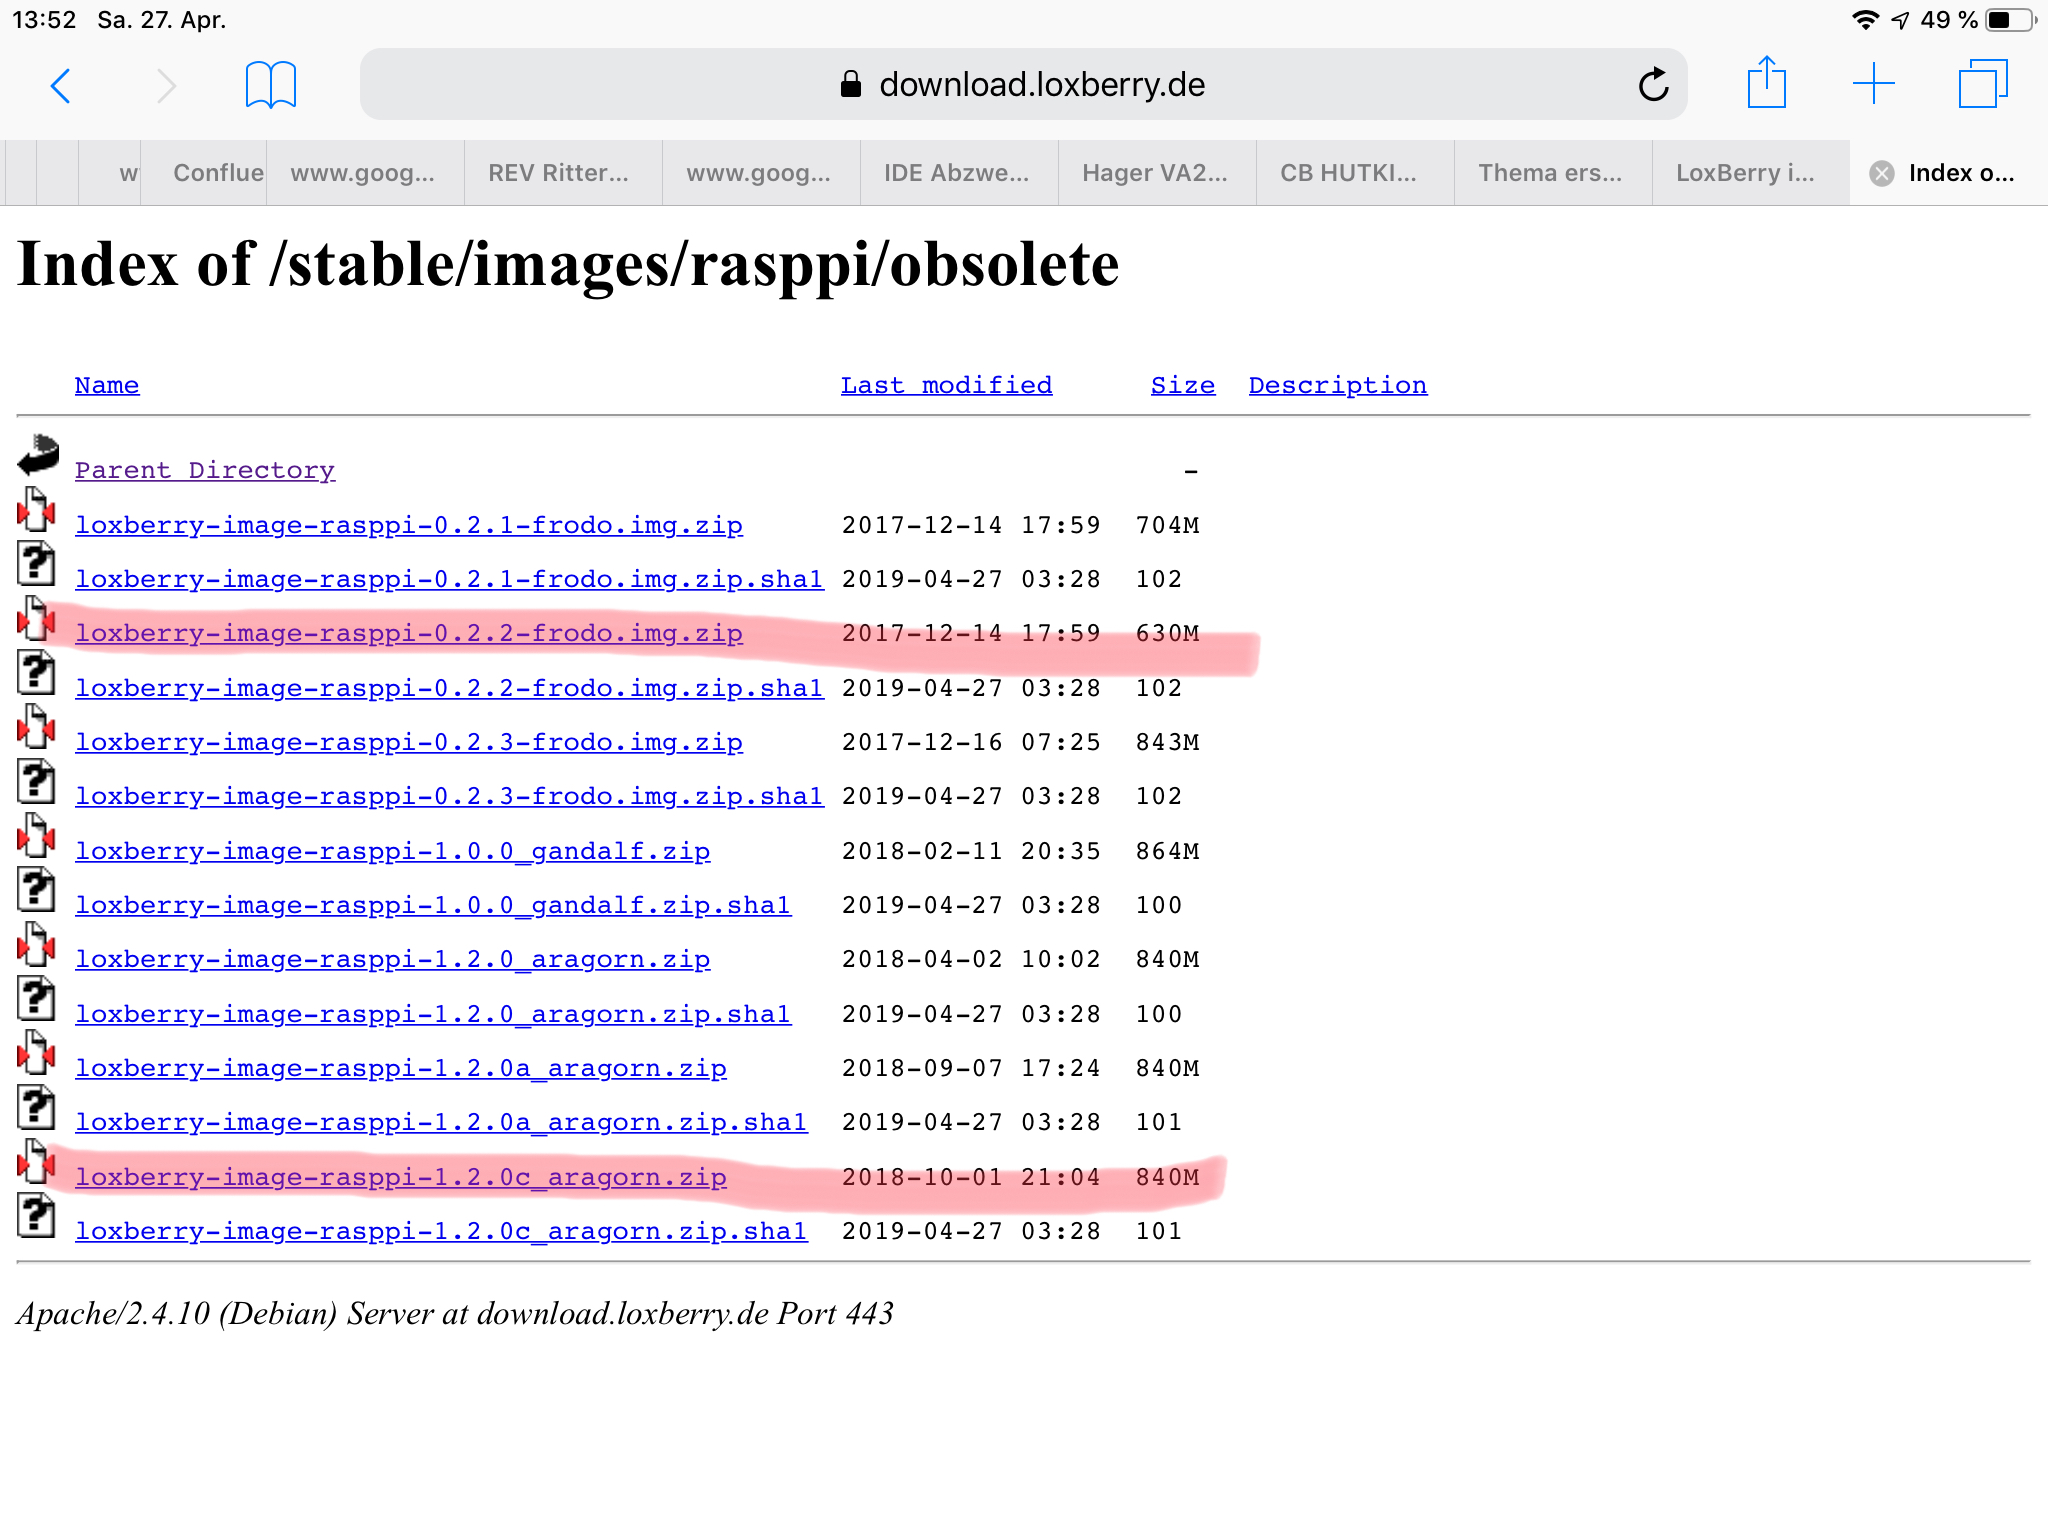This screenshot has height=1536, width=2048.
Task: Click the Parent Directory back-arrow icon
Action: tap(38, 455)
